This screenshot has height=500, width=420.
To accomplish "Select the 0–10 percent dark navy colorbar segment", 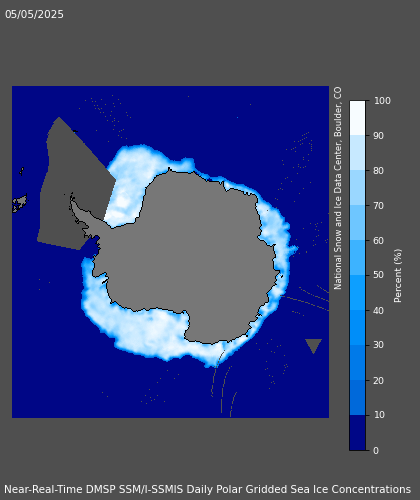I will [357, 433].
